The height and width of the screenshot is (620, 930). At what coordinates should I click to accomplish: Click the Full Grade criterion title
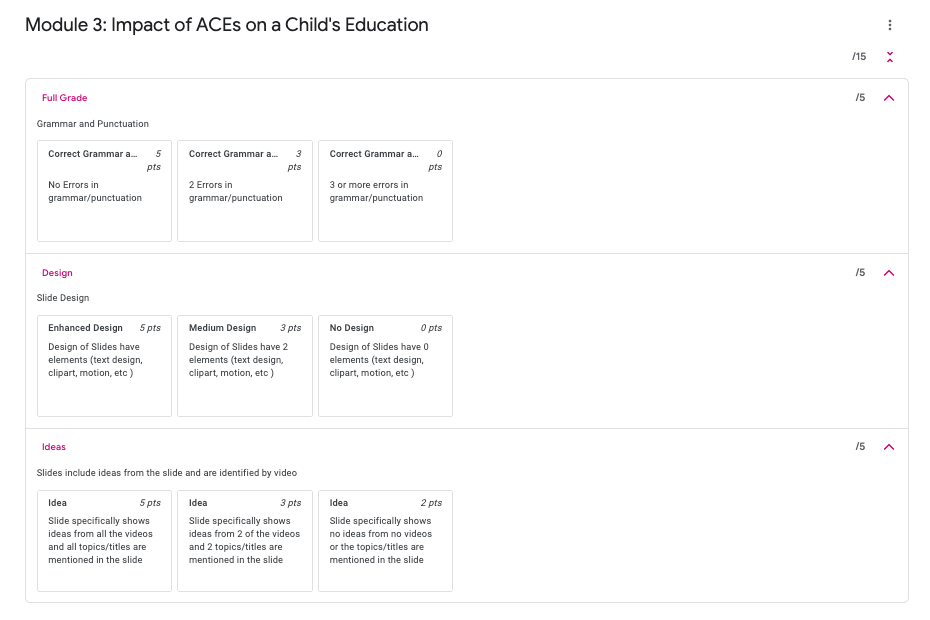click(65, 98)
